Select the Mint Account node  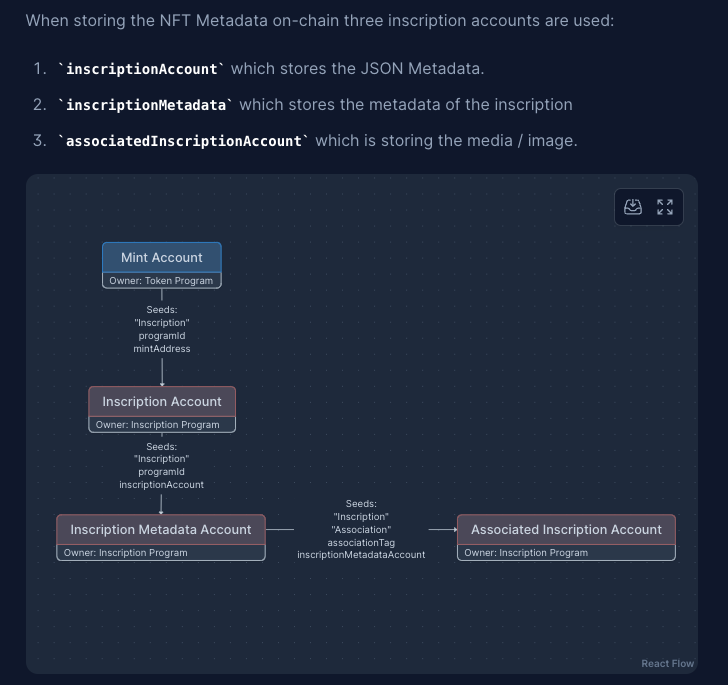(x=162, y=257)
